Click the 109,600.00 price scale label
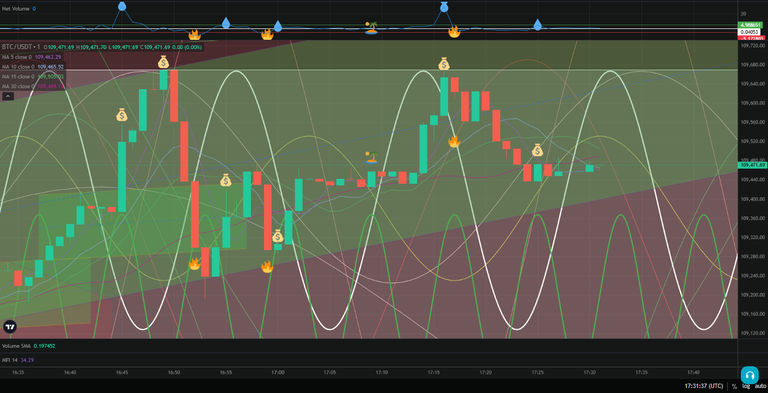 click(x=753, y=103)
